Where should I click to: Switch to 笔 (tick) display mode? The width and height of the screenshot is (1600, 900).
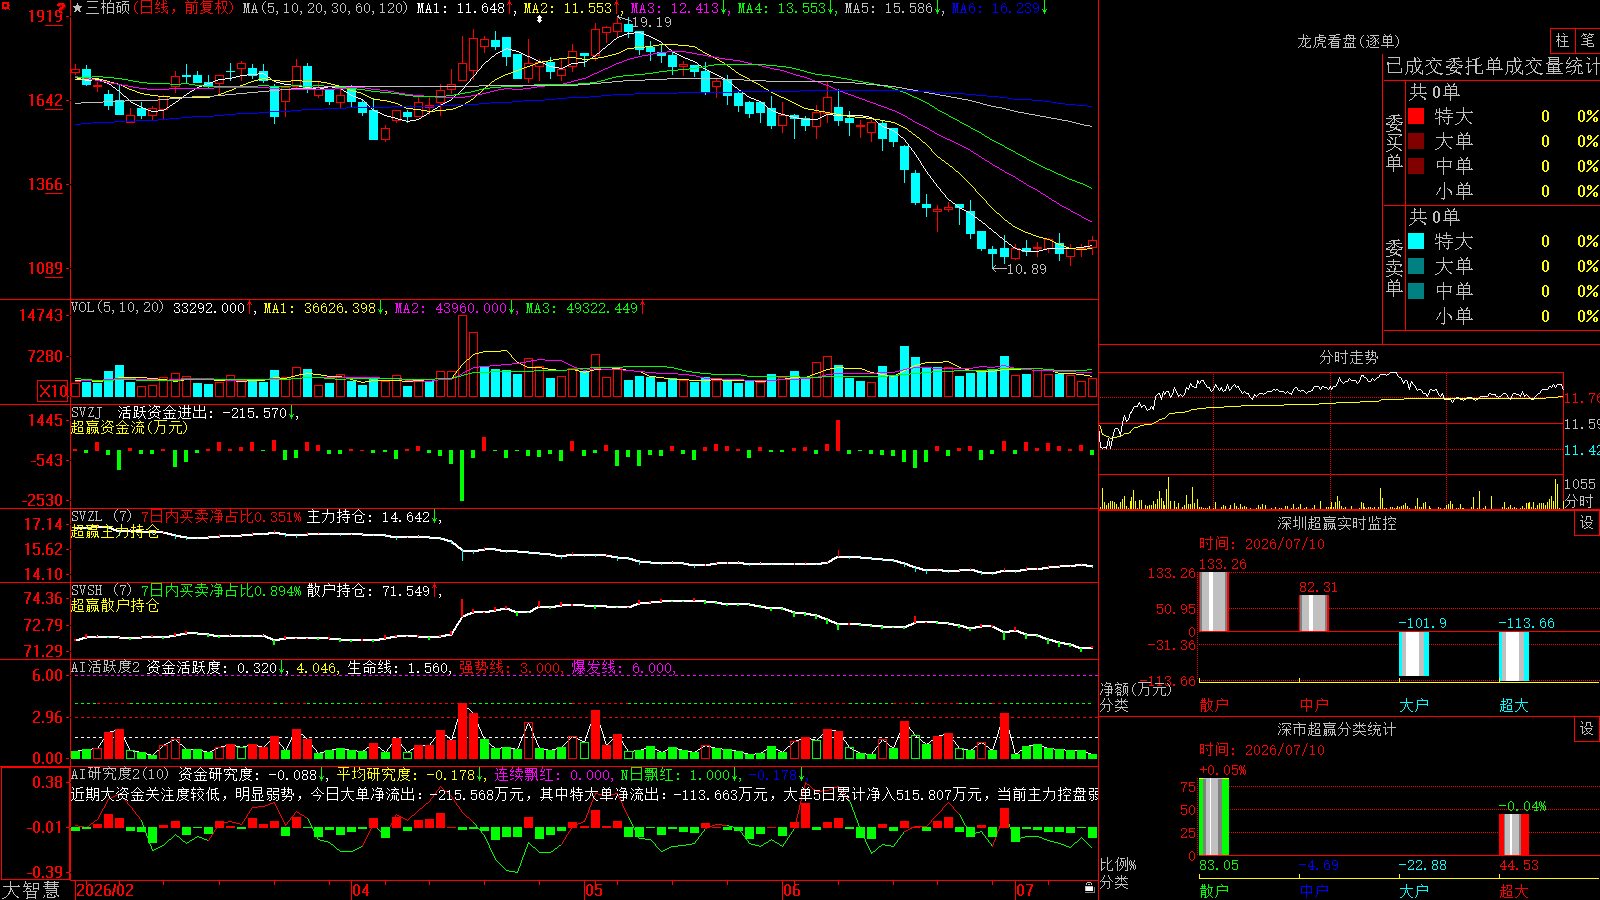coord(1588,40)
